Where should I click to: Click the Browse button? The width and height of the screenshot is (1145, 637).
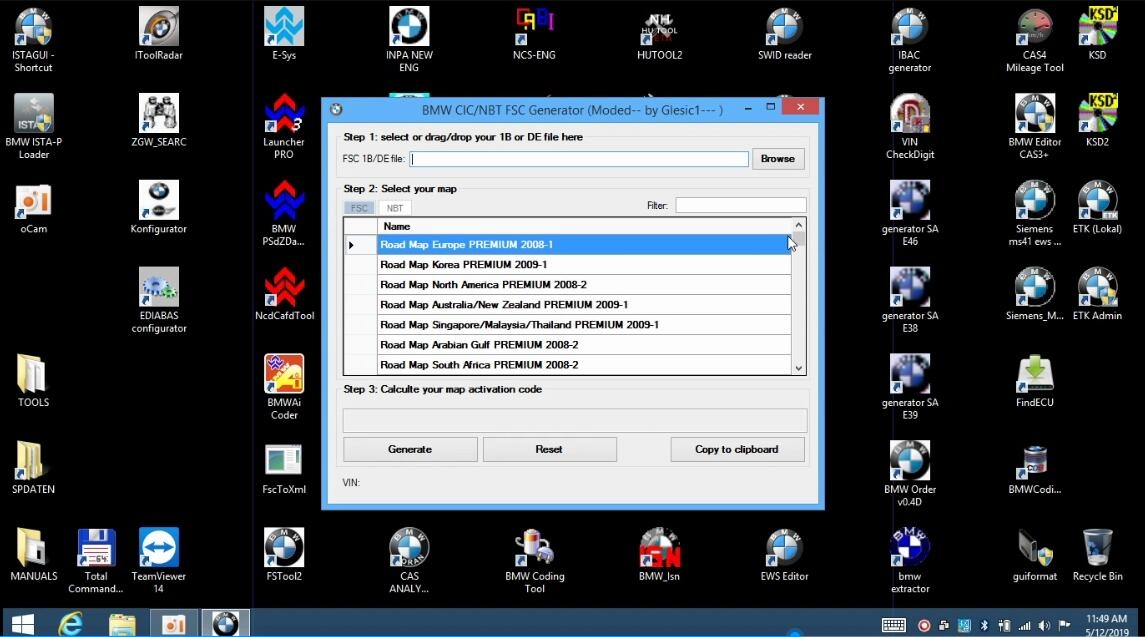[x=777, y=159]
